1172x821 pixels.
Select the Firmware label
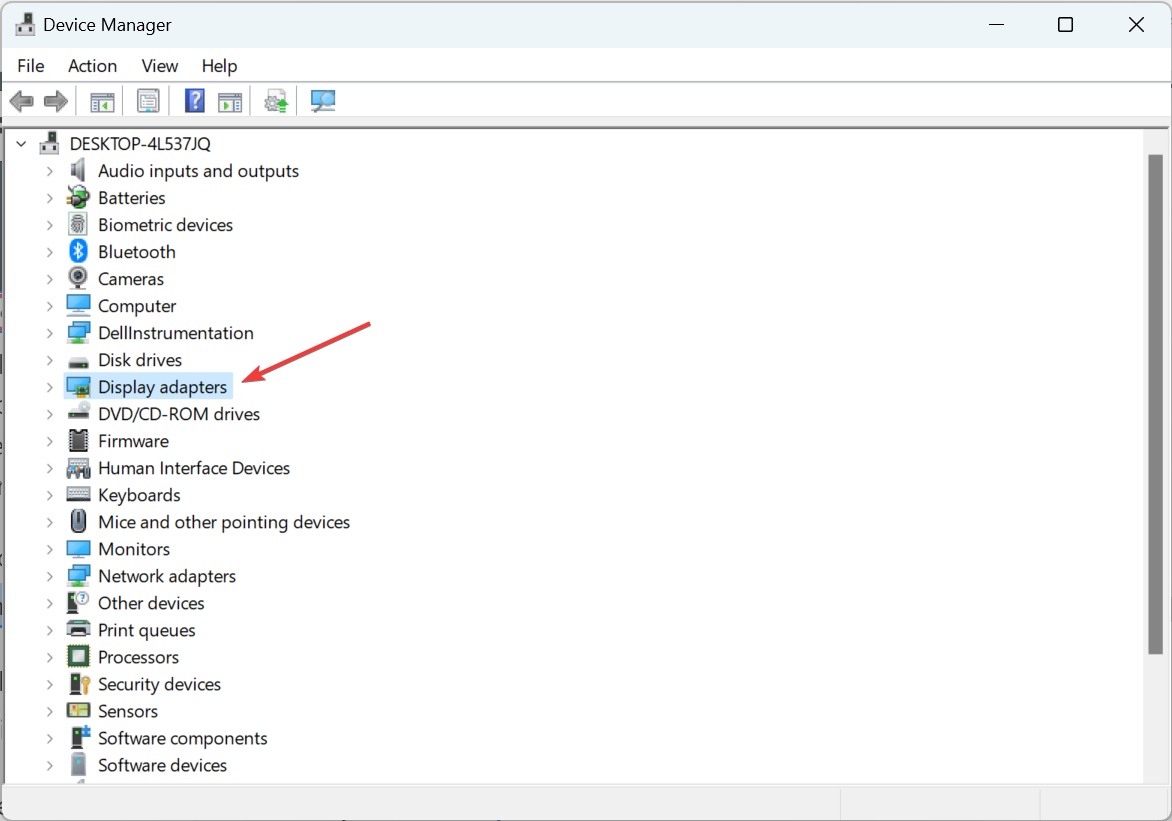click(x=133, y=441)
